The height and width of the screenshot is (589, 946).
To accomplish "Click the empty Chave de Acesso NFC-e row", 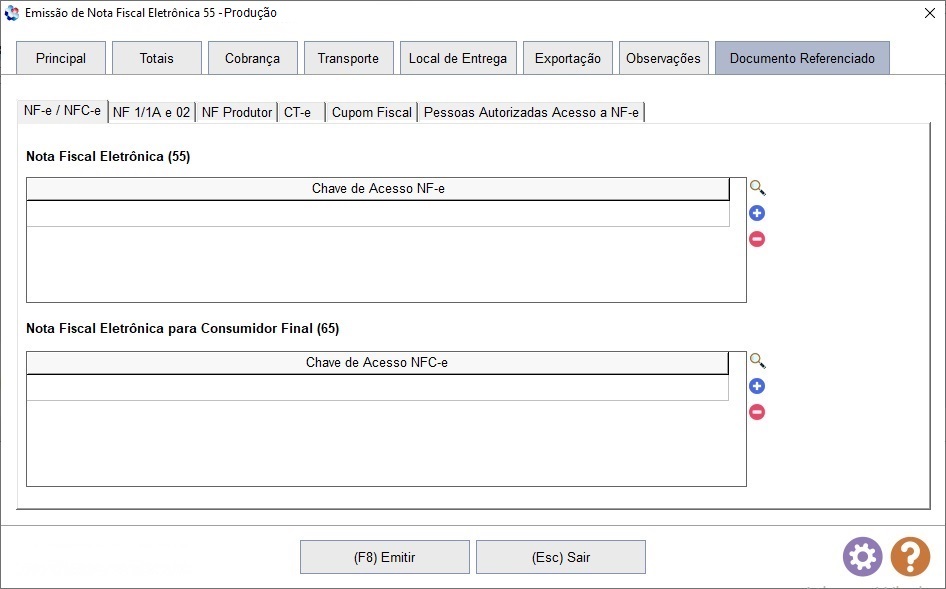I will tap(378, 387).
